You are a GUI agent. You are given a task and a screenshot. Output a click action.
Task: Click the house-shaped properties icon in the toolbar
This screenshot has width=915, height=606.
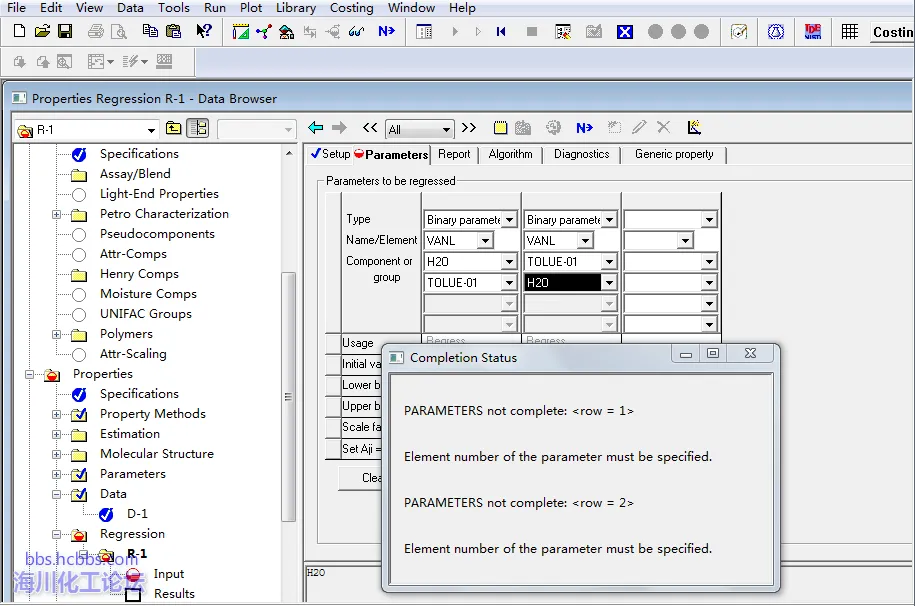click(x=286, y=32)
